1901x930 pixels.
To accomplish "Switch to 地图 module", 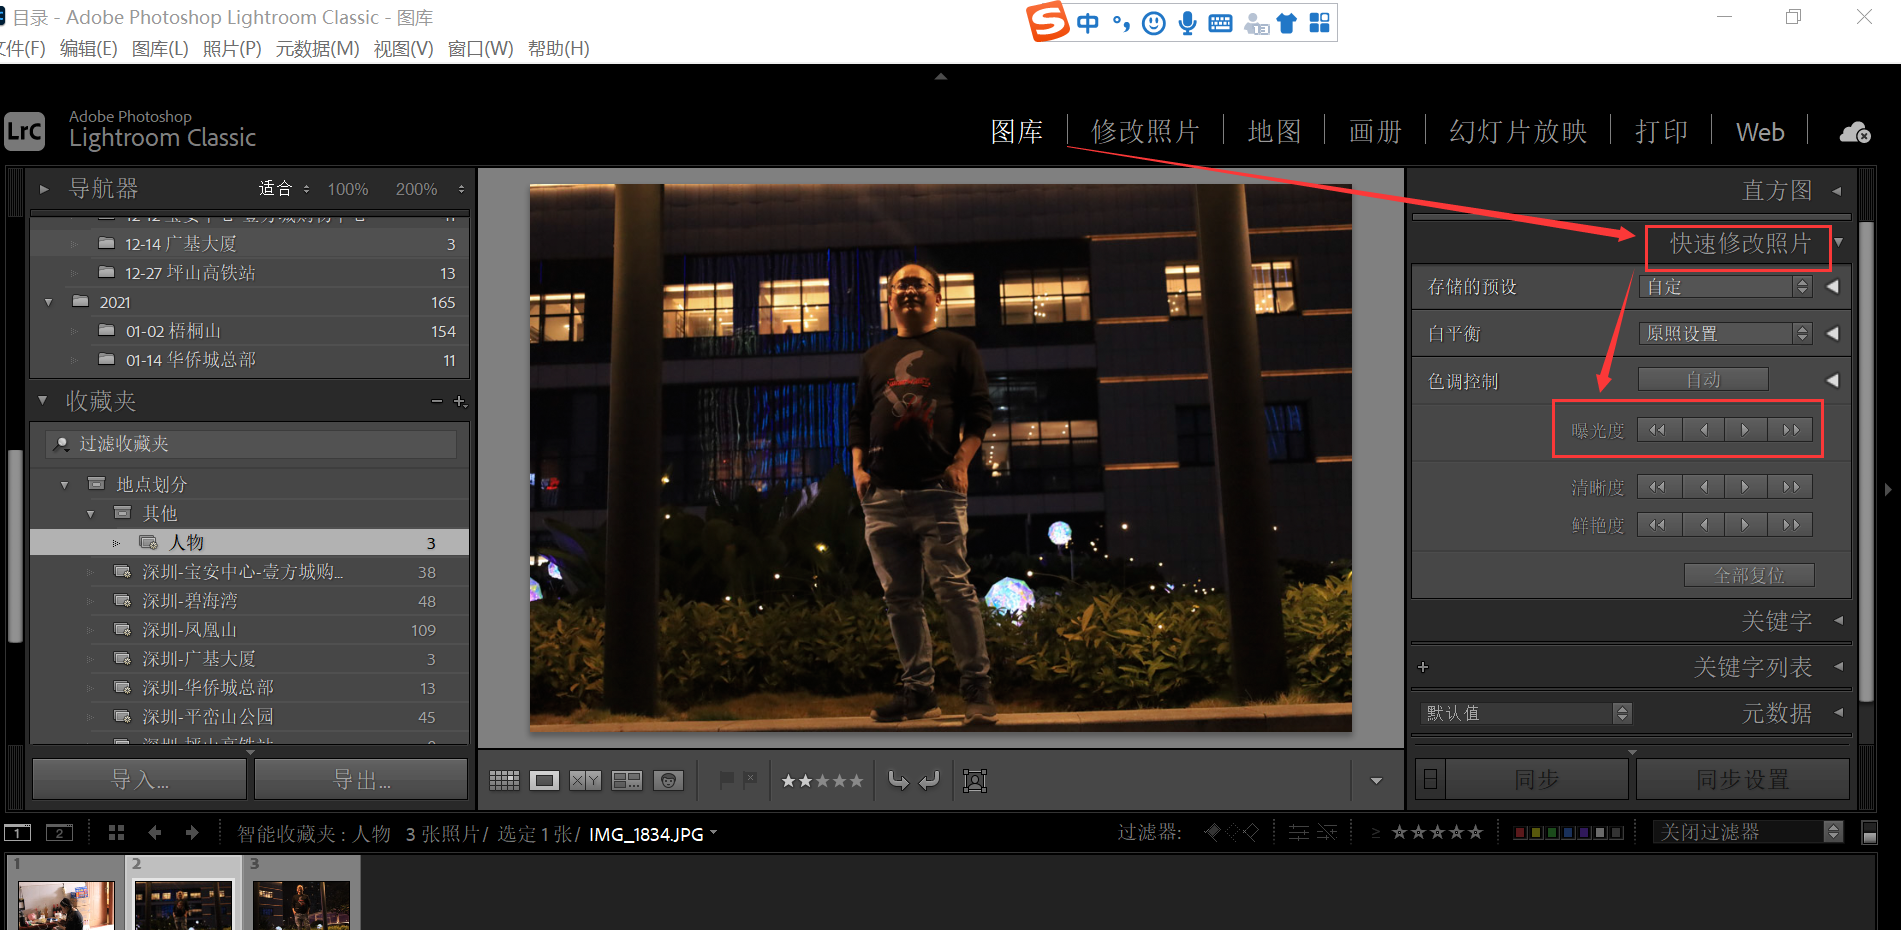I will coord(1275,132).
